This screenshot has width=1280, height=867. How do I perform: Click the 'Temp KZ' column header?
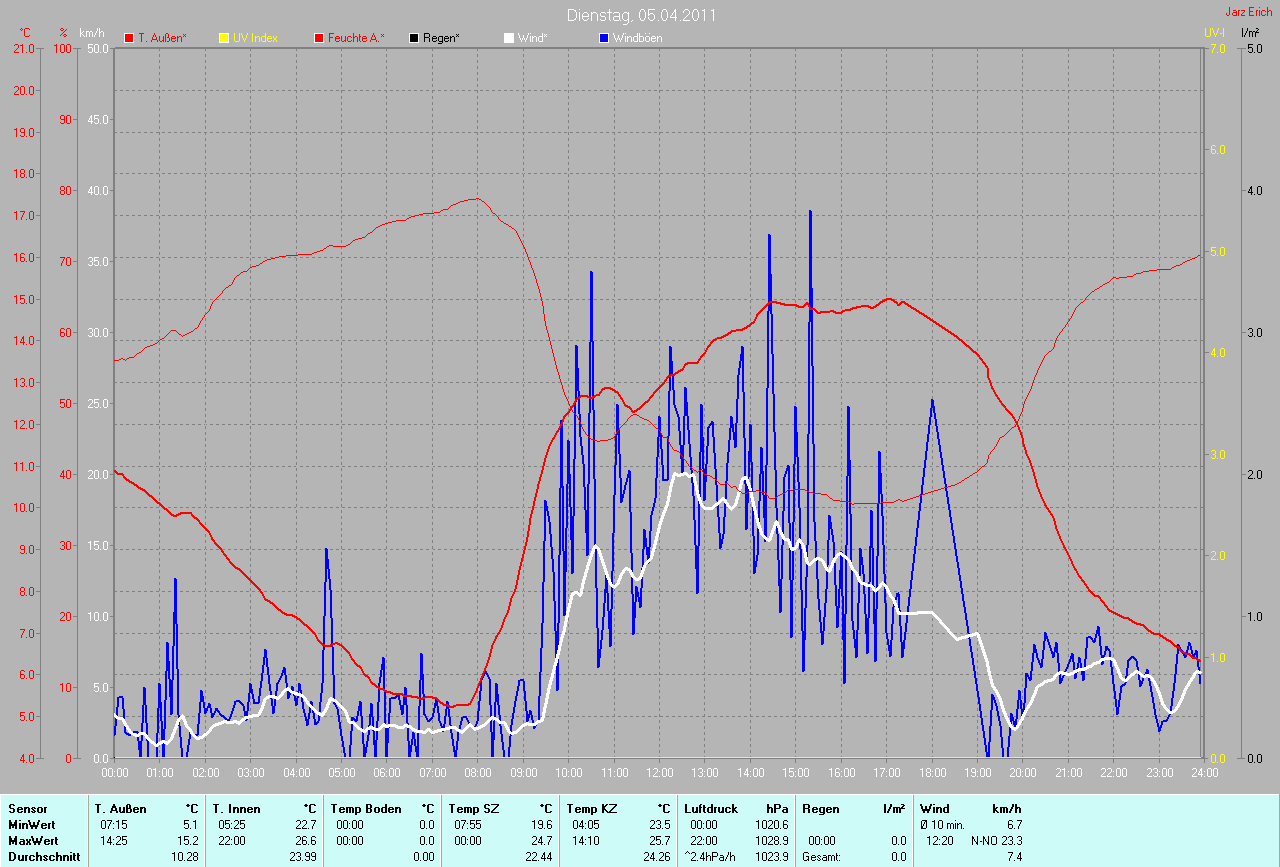point(591,808)
